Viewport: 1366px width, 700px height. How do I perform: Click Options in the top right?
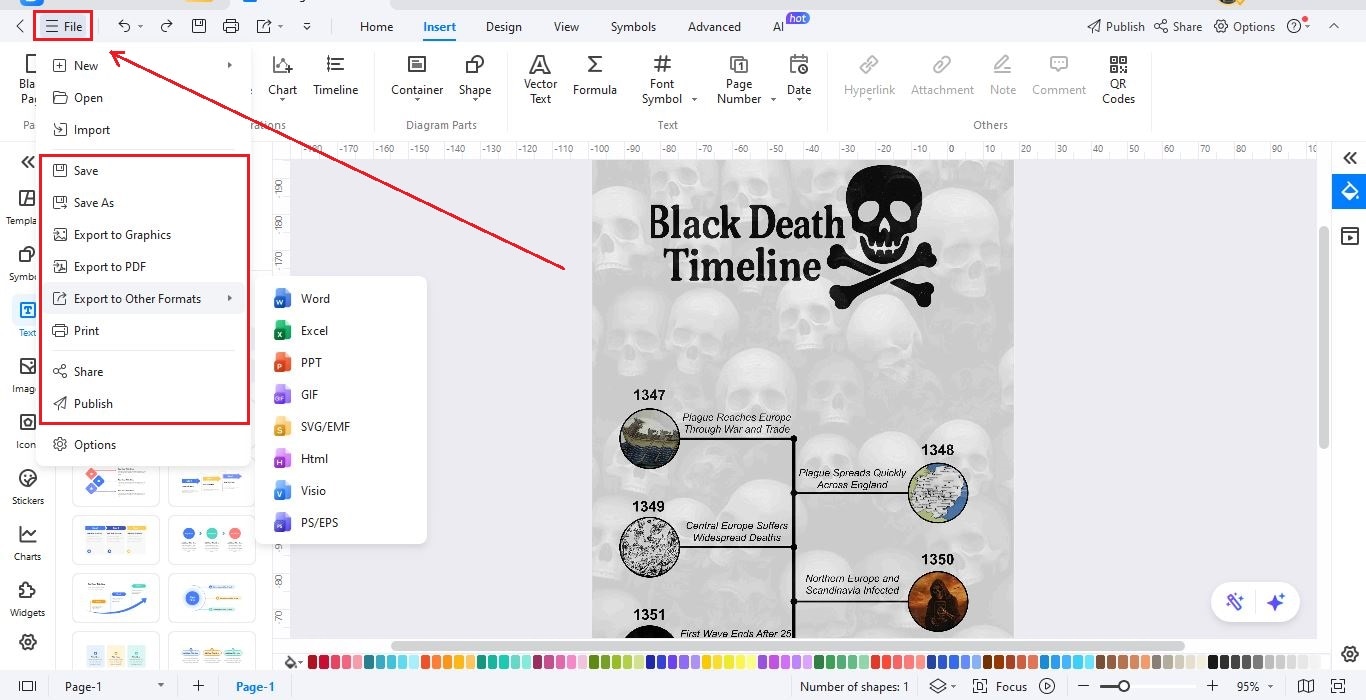(1245, 27)
